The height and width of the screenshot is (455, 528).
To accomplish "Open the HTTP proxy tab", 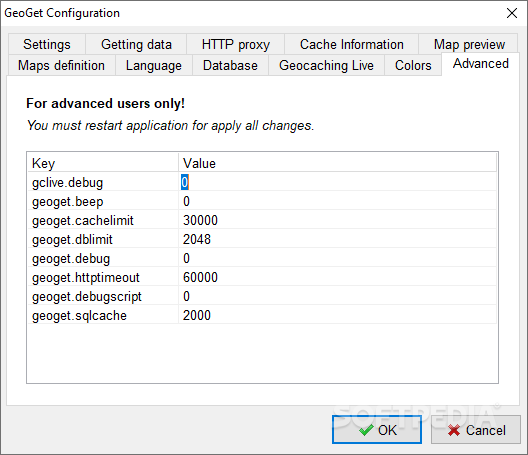I will coord(235,44).
